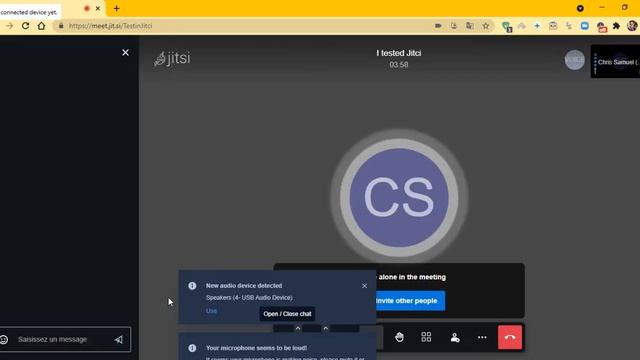
Task: Open the tab search dropdown
Action: tap(580, 8)
